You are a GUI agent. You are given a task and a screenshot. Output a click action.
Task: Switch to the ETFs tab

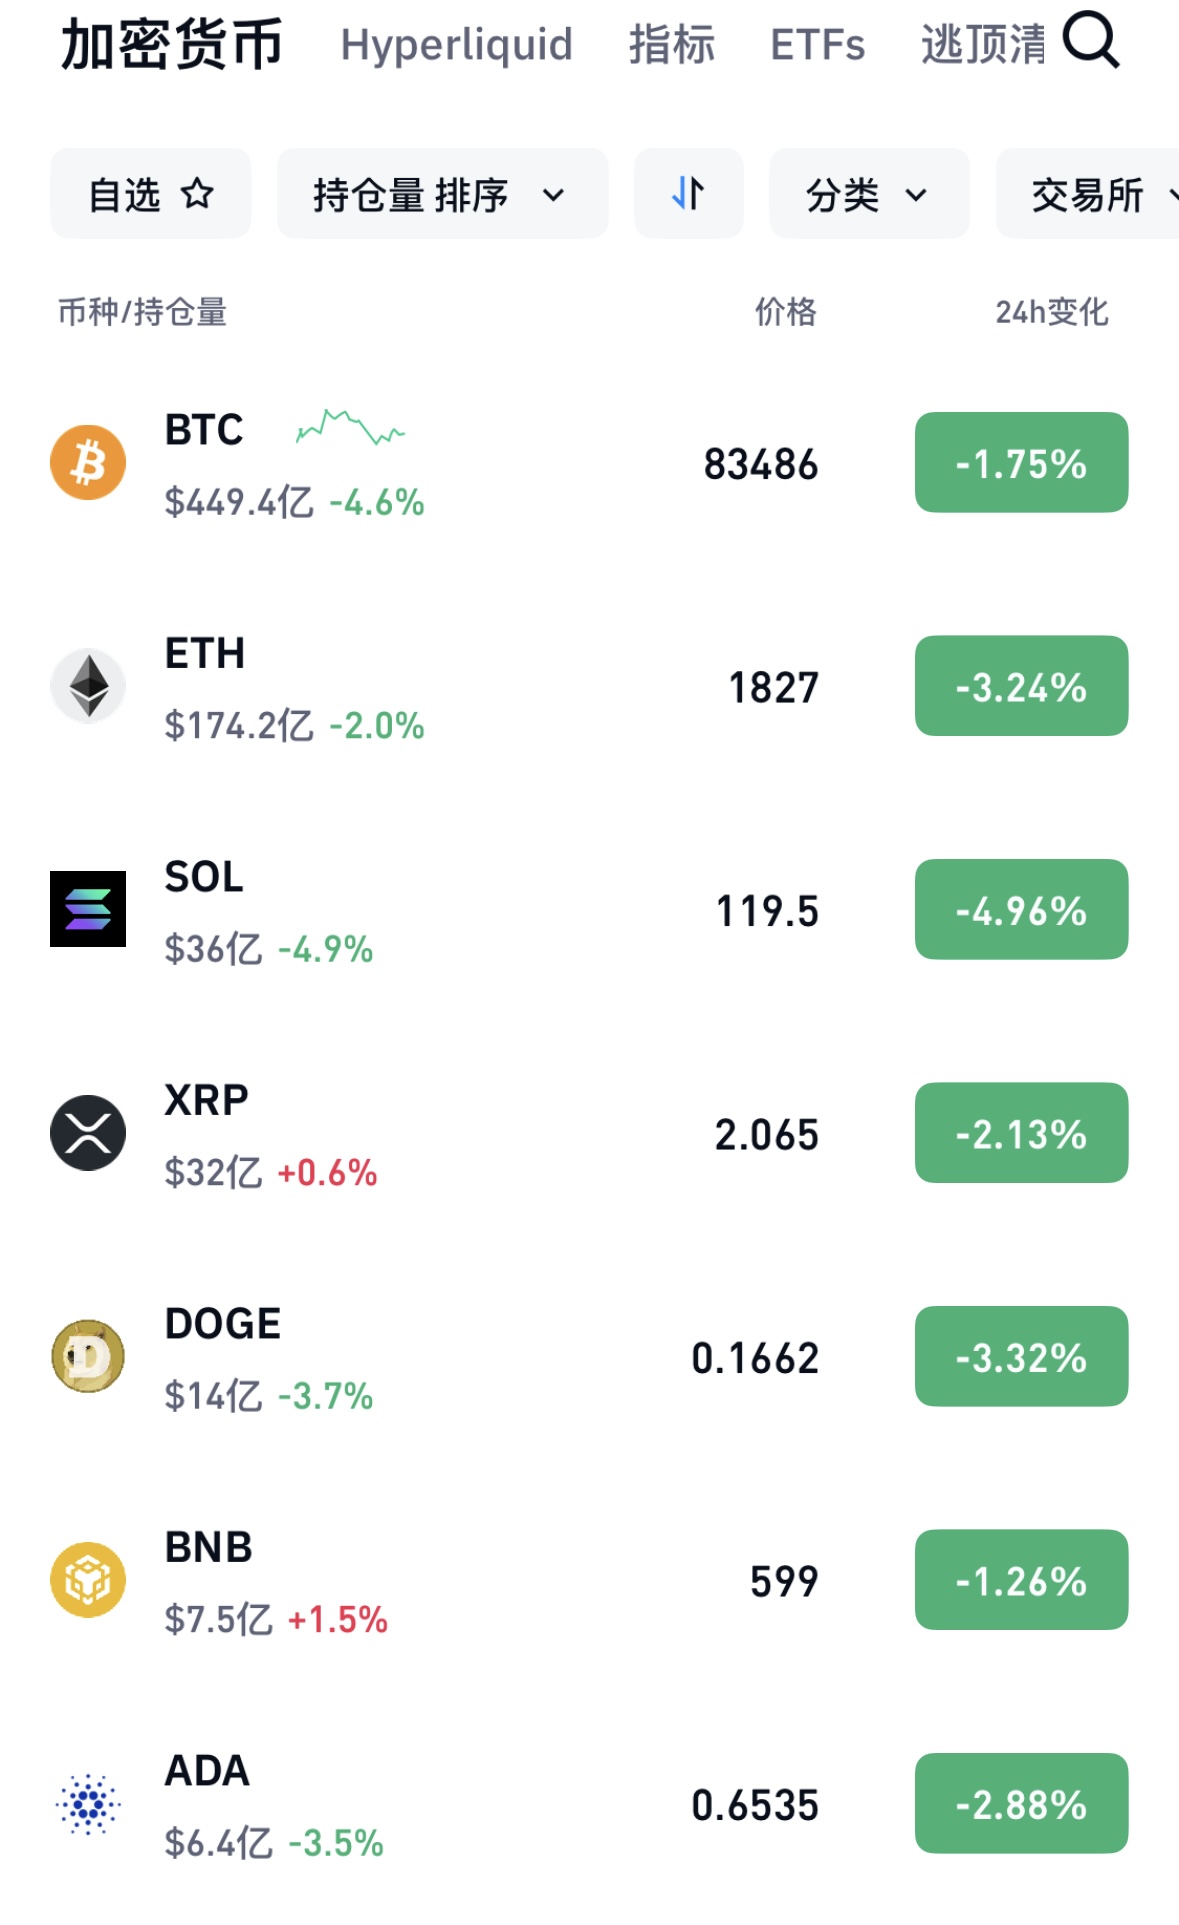817,45
